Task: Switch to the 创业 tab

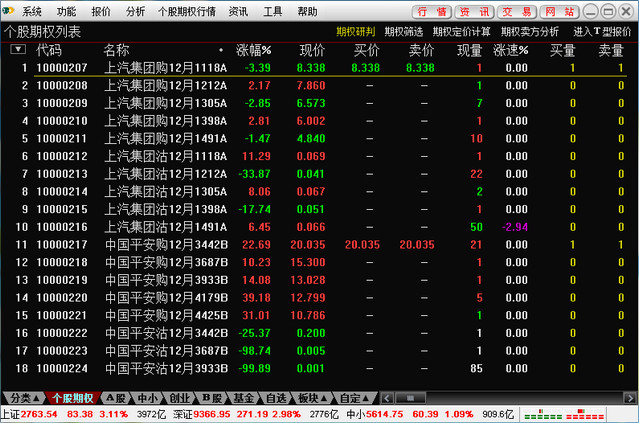Action: [174, 398]
